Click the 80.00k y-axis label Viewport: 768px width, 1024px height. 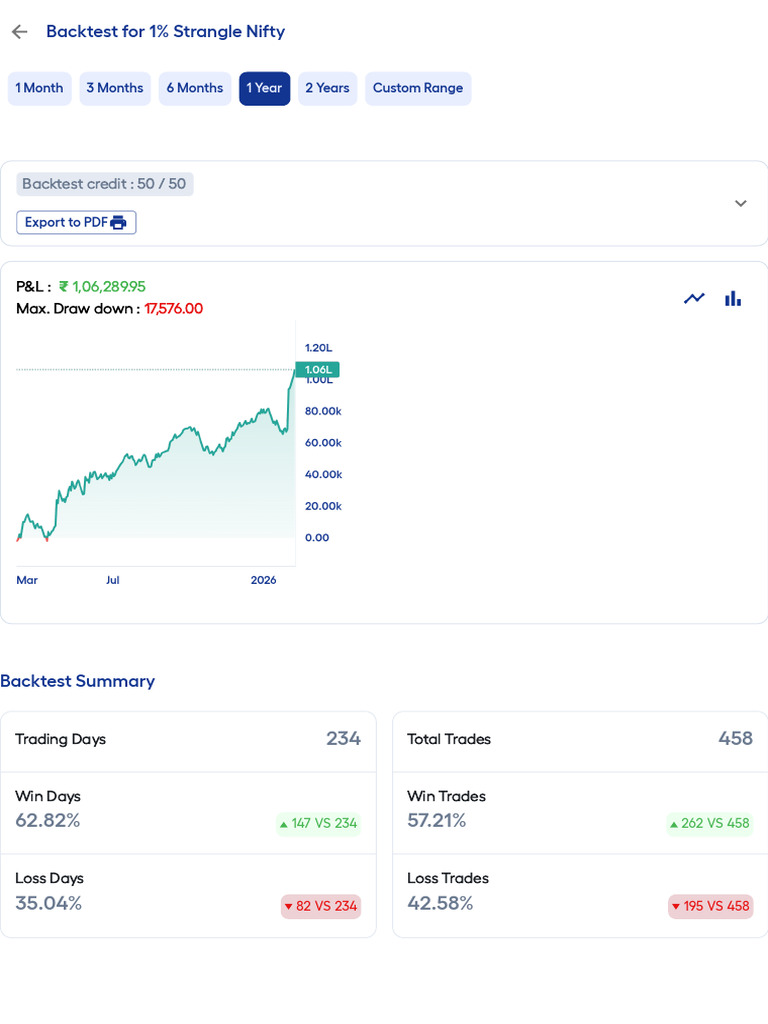pos(323,411)
